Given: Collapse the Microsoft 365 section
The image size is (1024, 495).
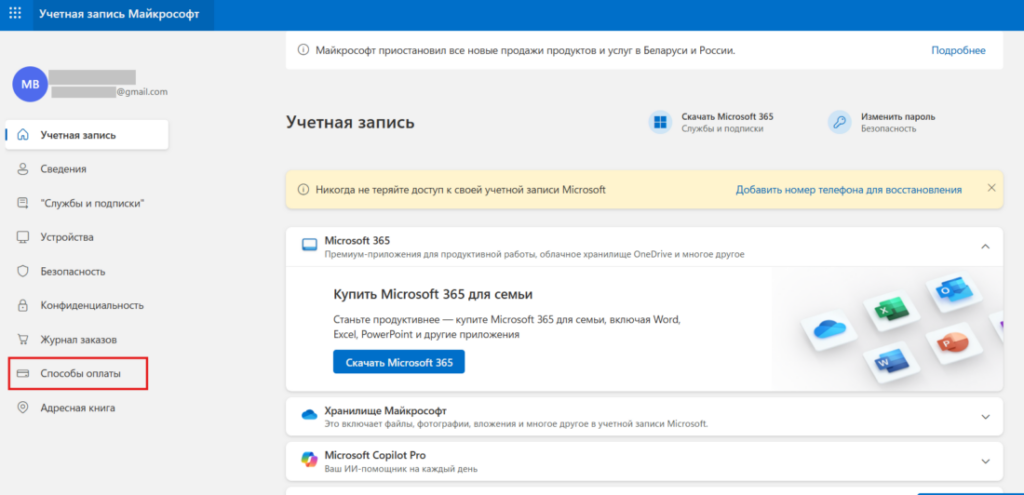Looking at the screenshot, I should point(985,246).
